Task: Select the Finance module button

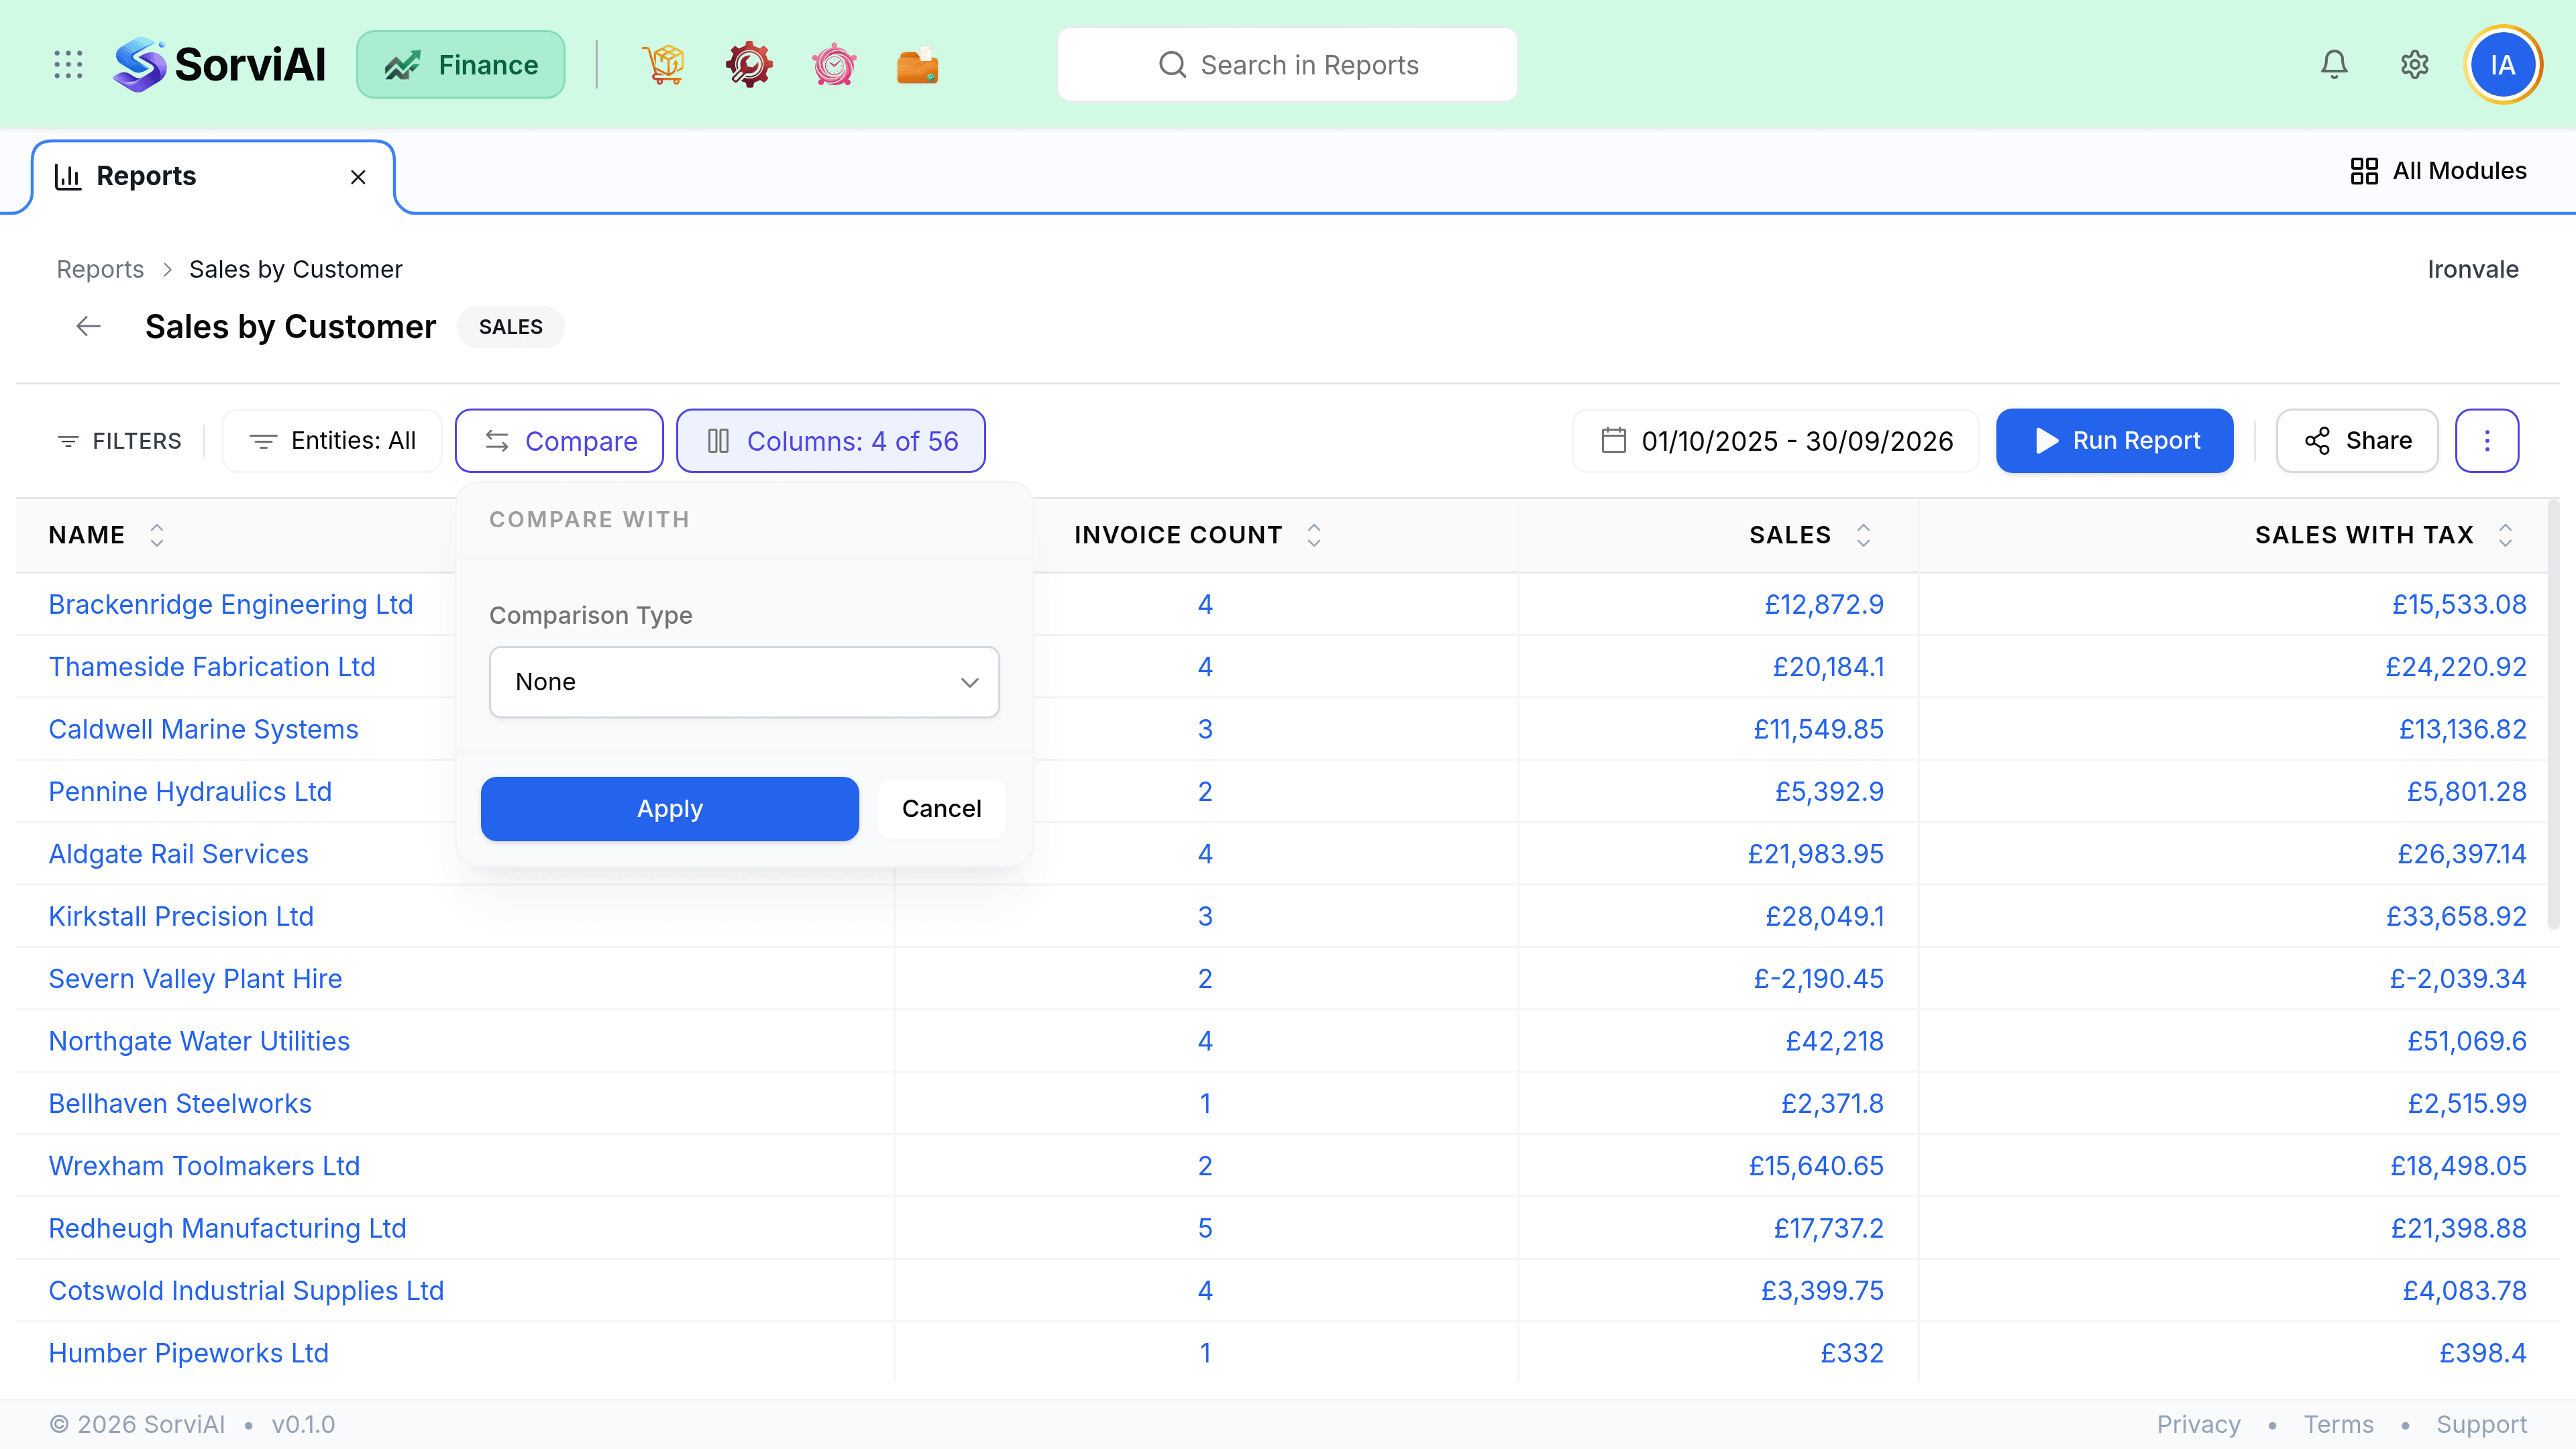Action: point(461,65)
